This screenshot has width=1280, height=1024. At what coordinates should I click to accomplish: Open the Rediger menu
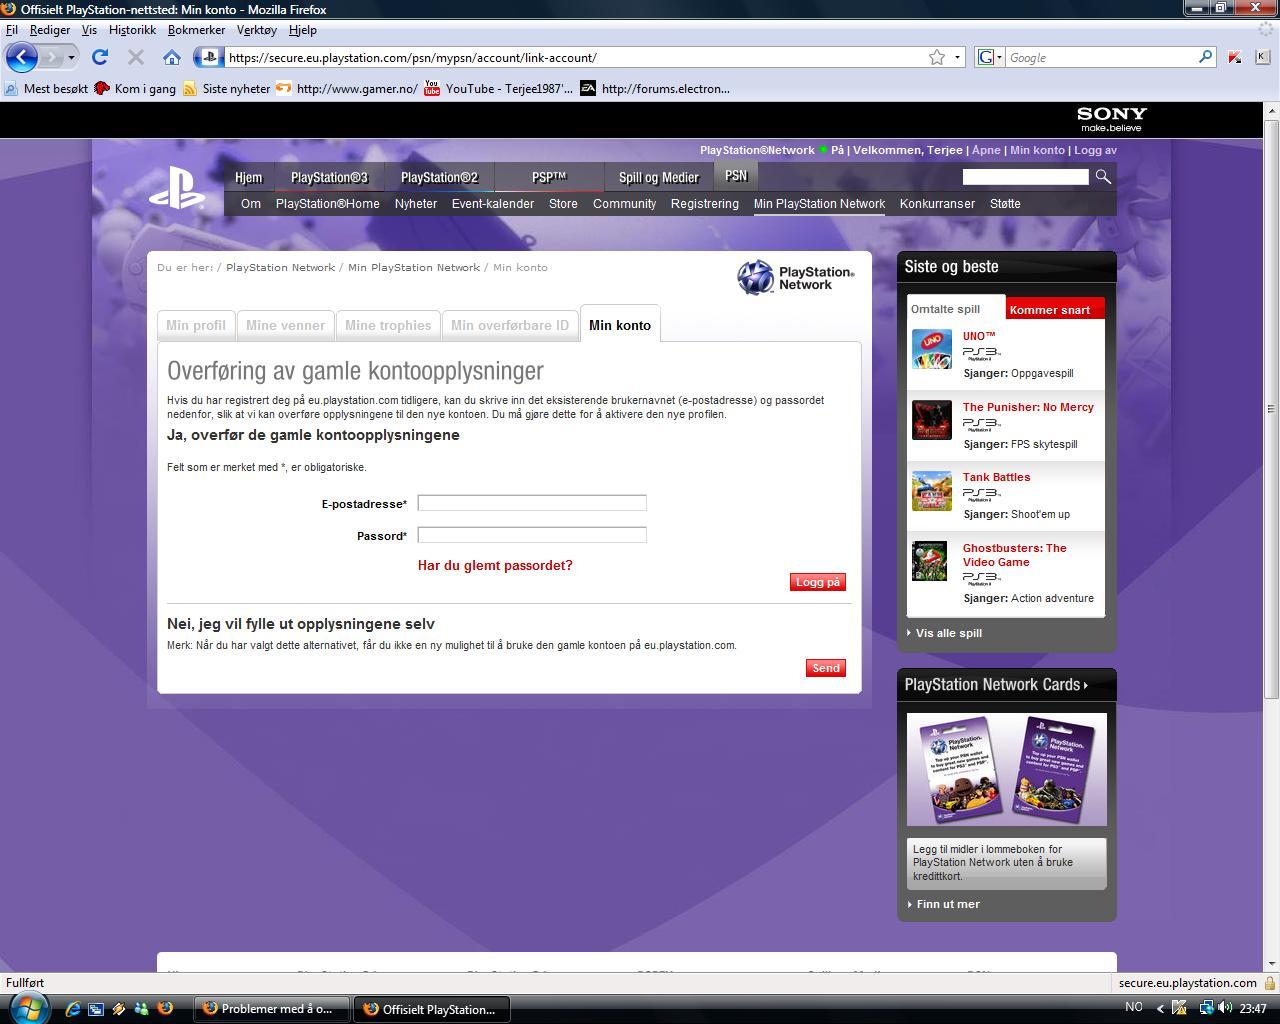(50, 30)
